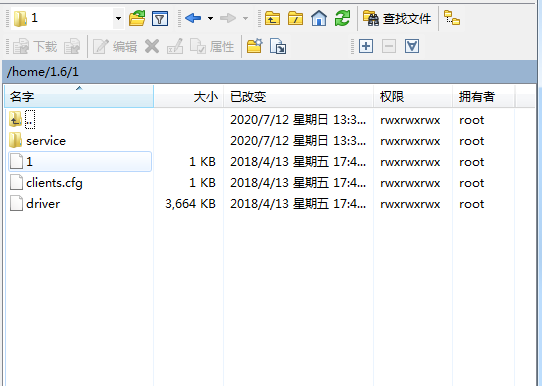Click the rwxrwxrwx permission in service row

410,141
